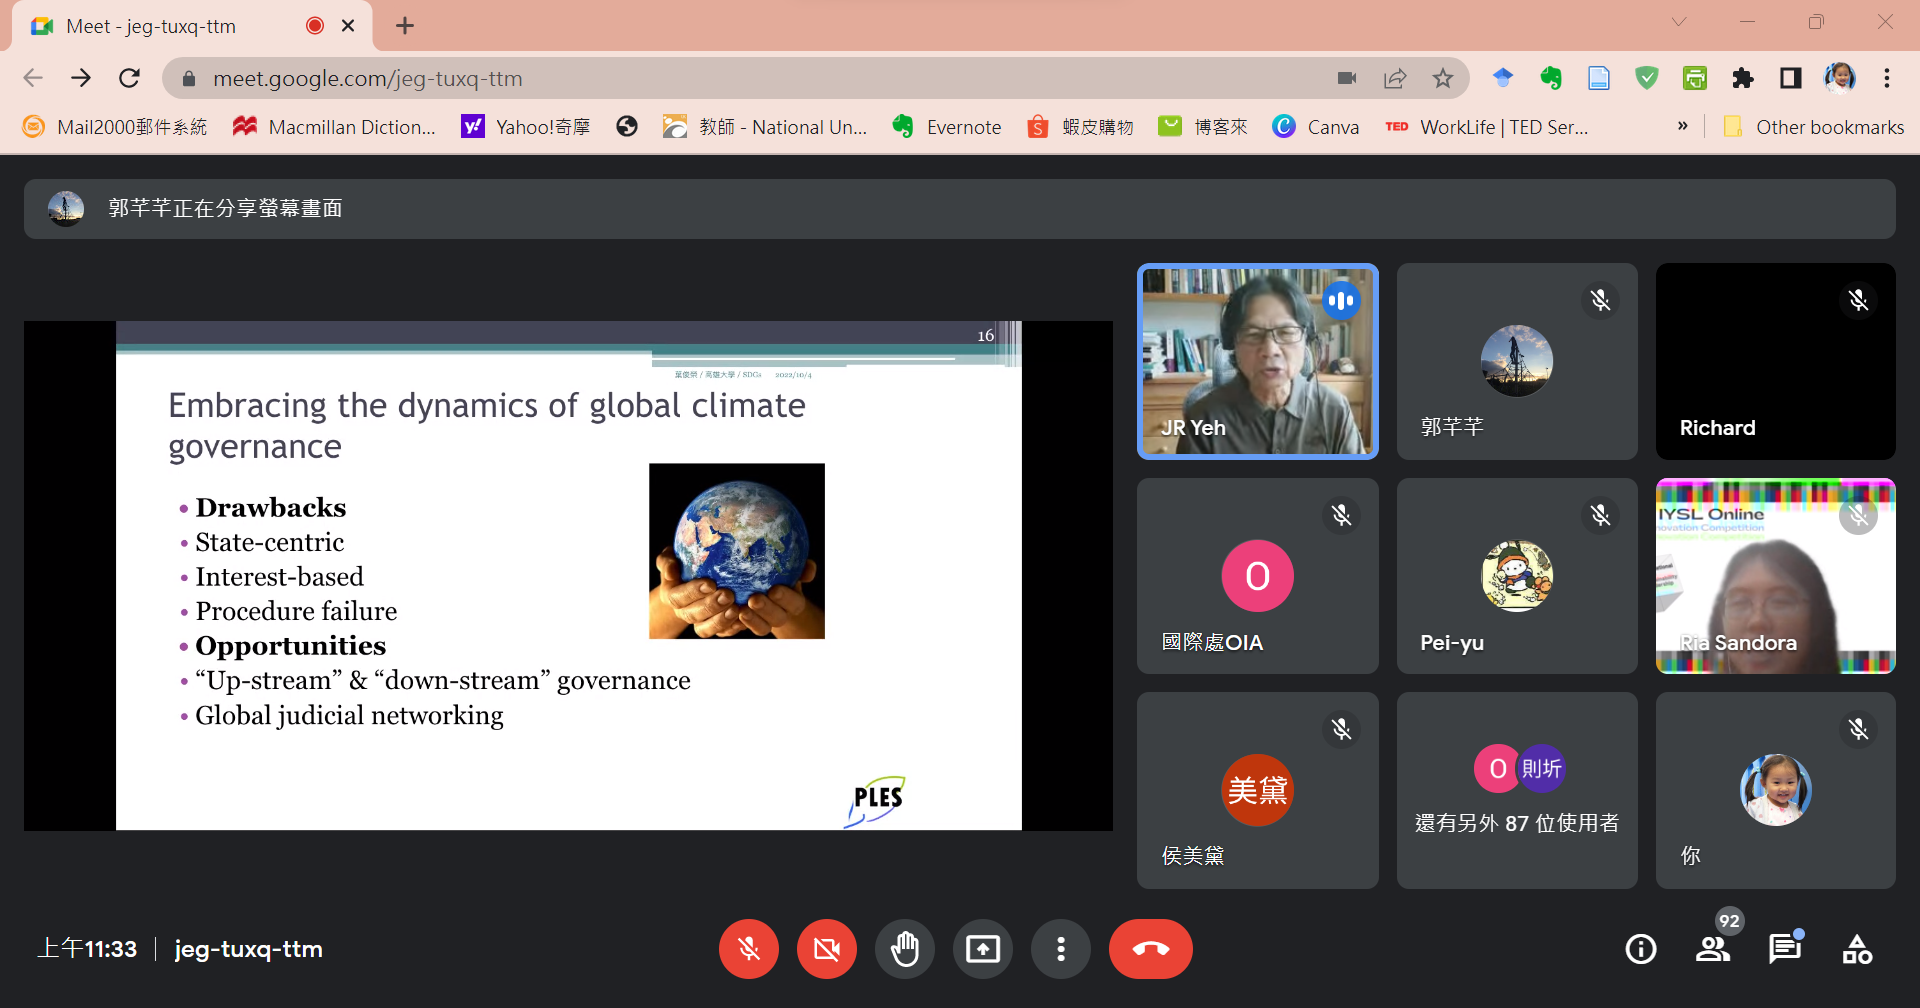Viewport: 1920px width, 1008px height.
Task: Select the Meet - jeg-tuxq-ttm tab
Action: point(150,26)
